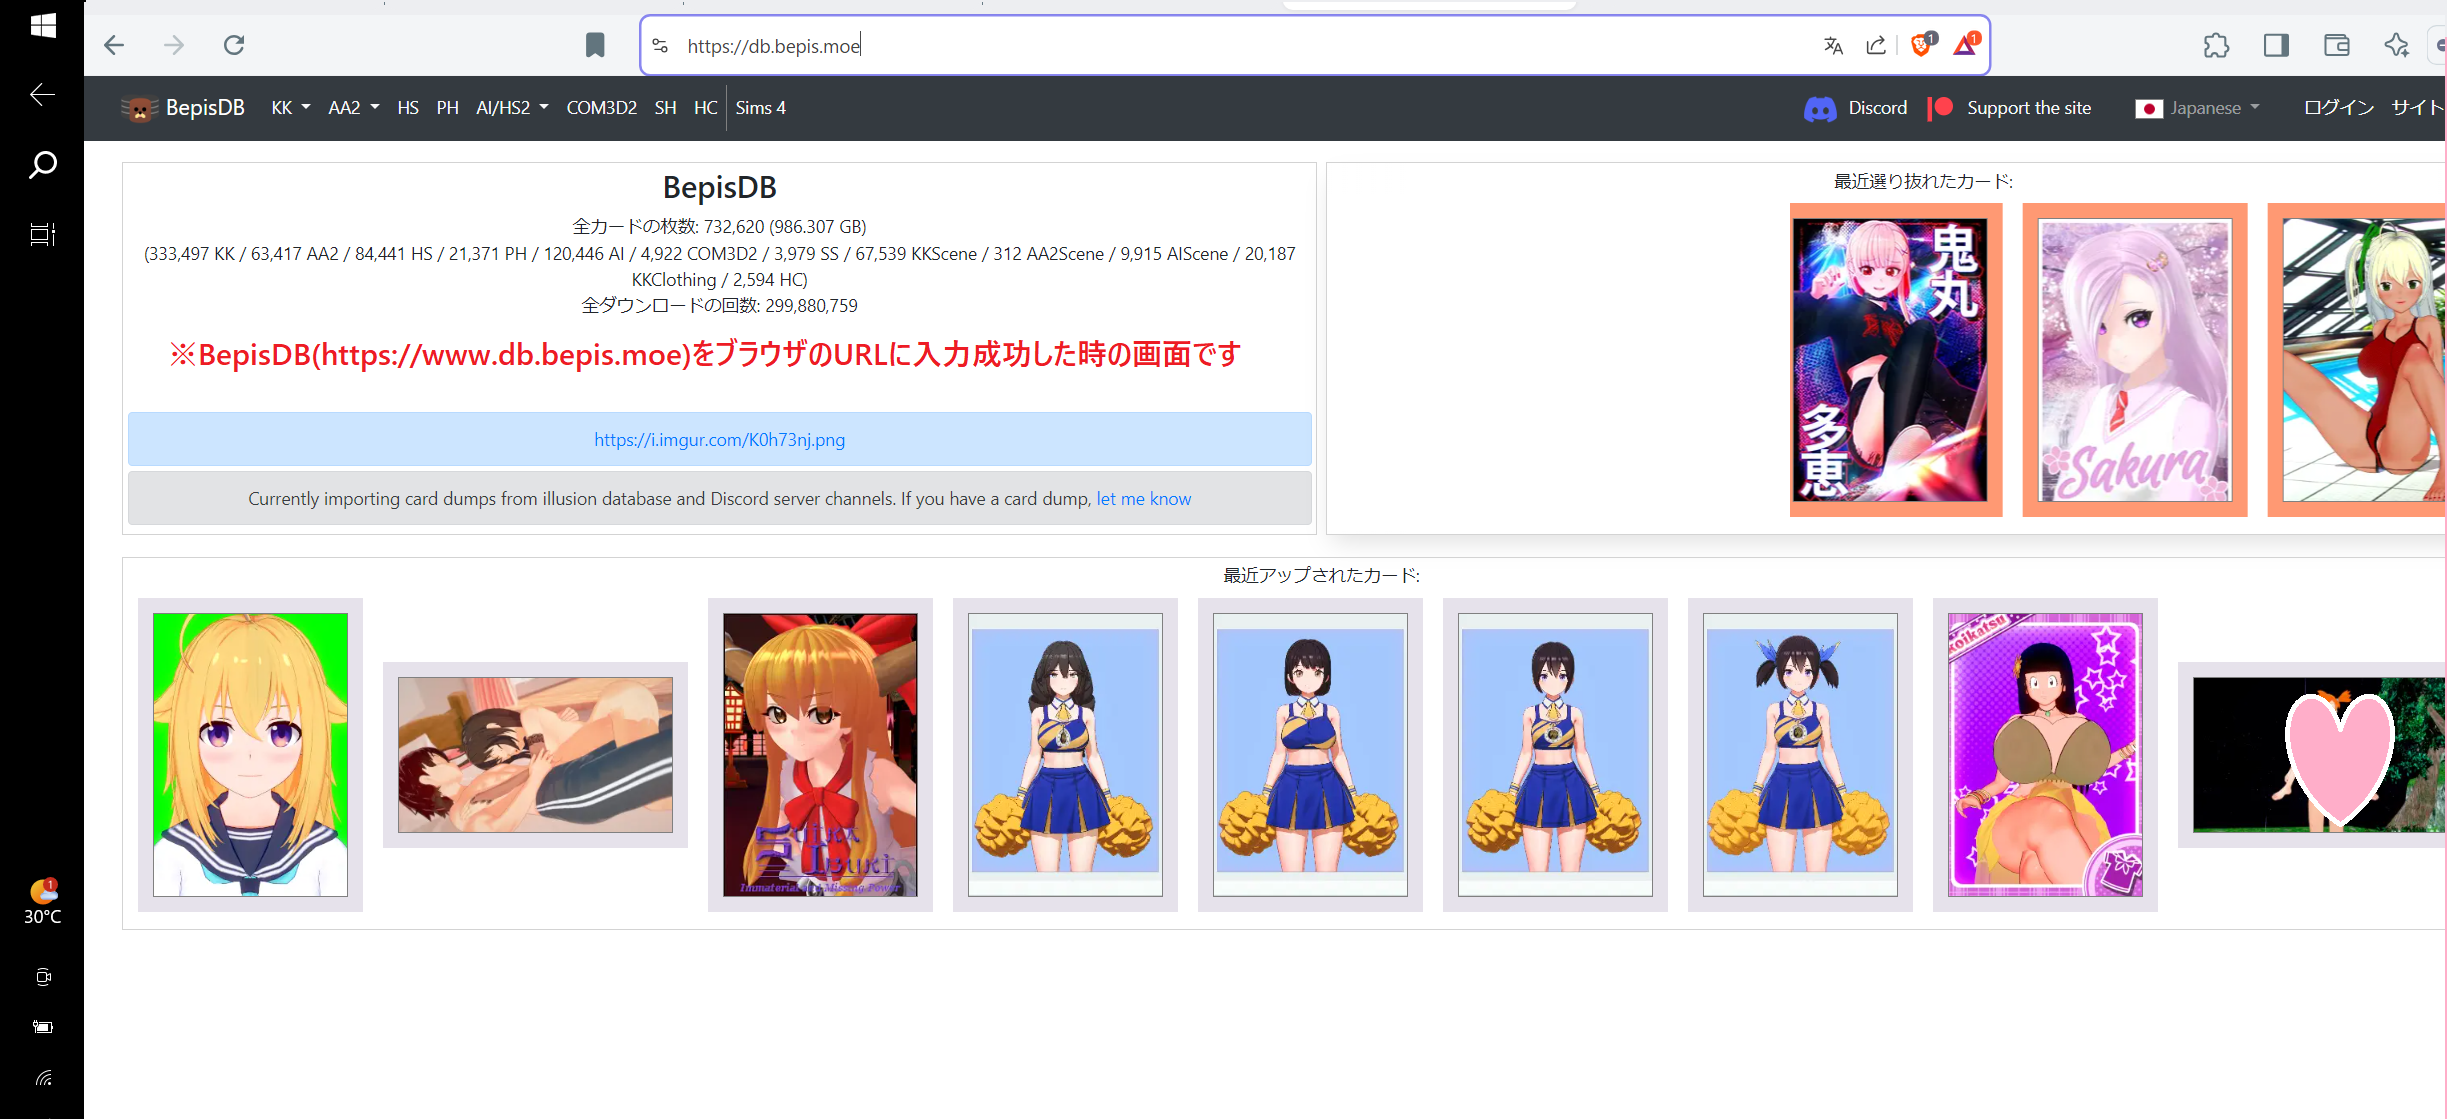Expand the KK dropdown menu
The height and width of the screenshot is (1119, 2447).
(x=291, y=108)
